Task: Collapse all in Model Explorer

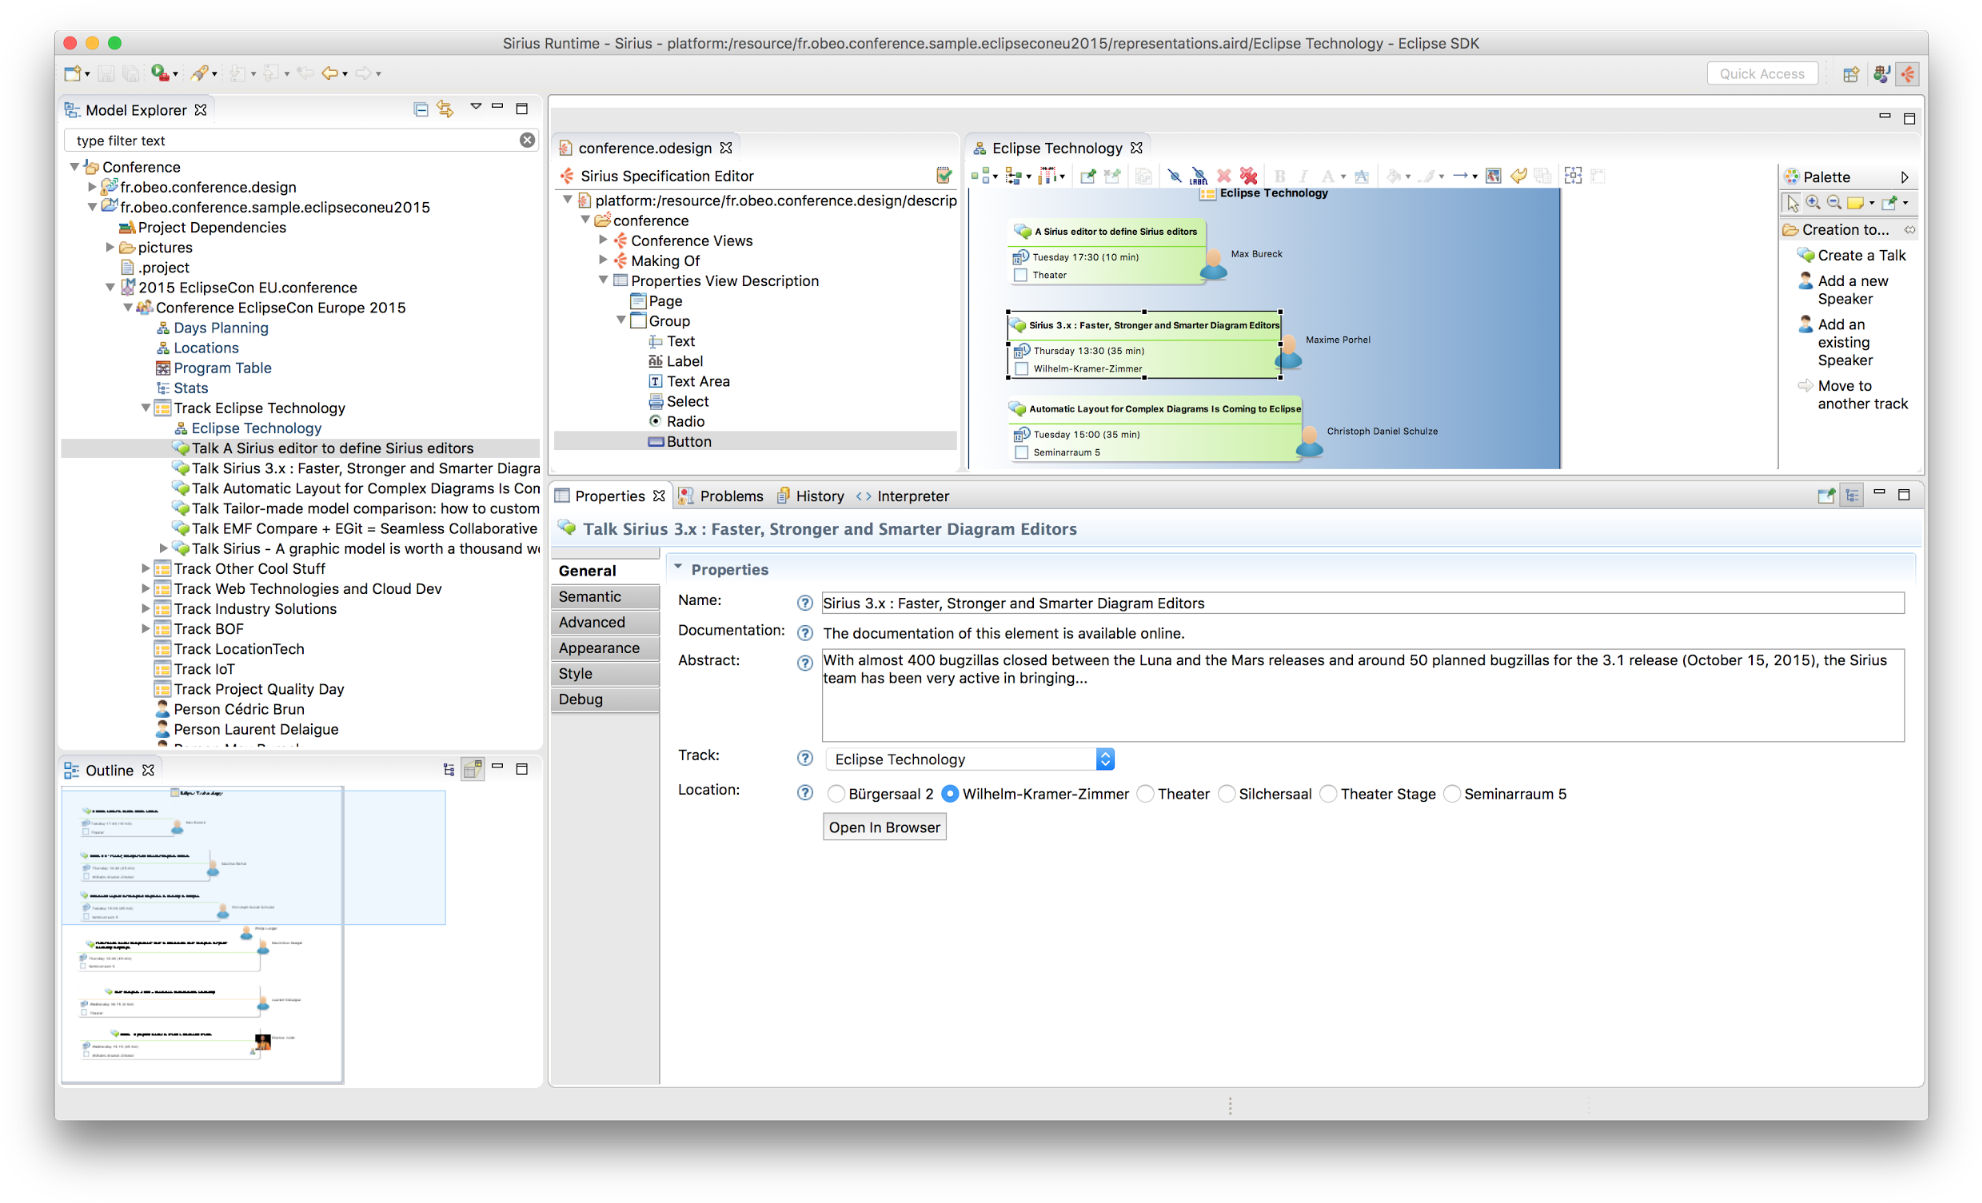Action: coord(420,109)
